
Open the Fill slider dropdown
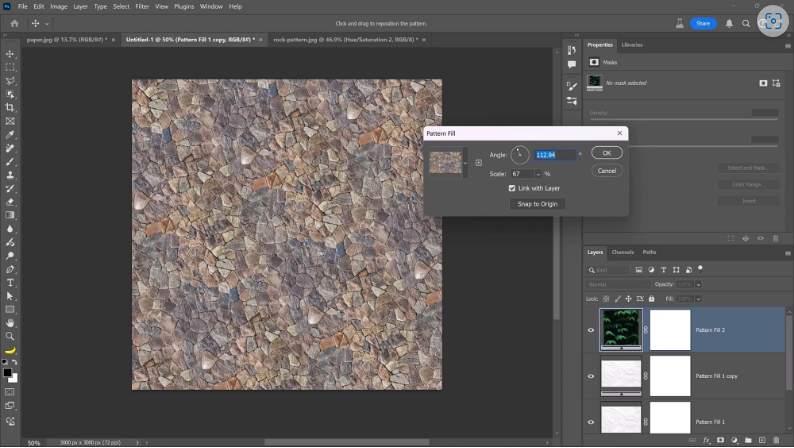click(x=699, y=299)
